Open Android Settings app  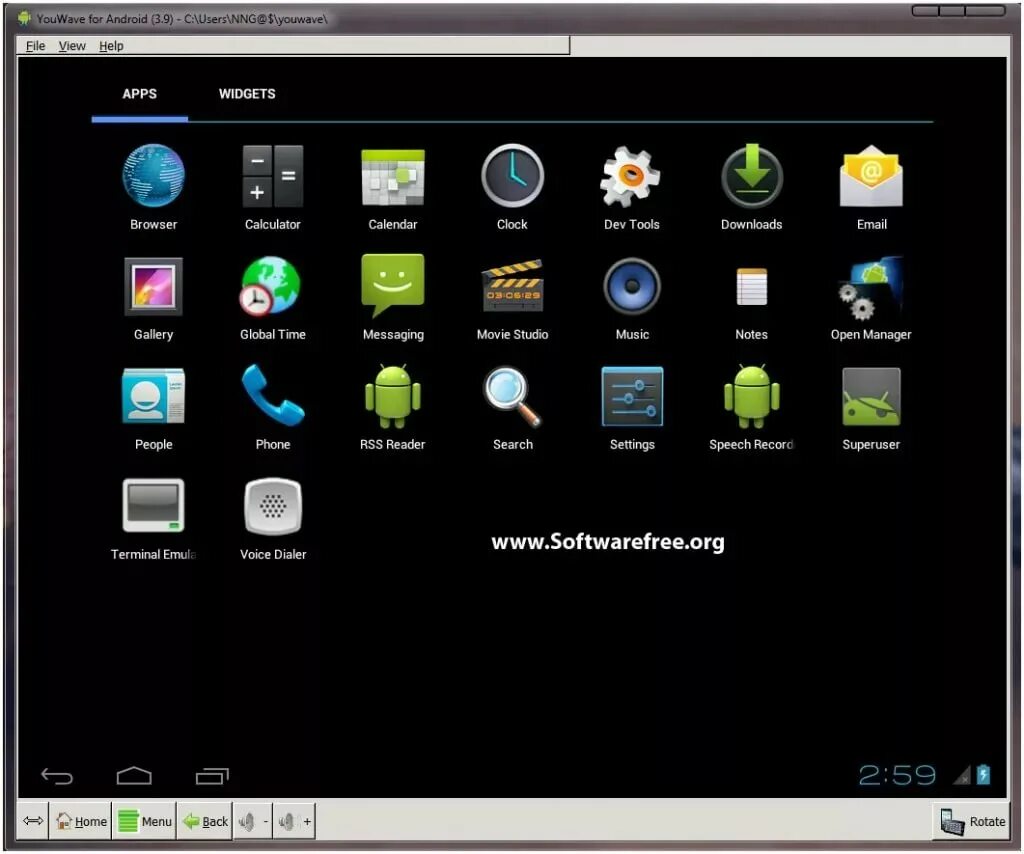[632, 407]
